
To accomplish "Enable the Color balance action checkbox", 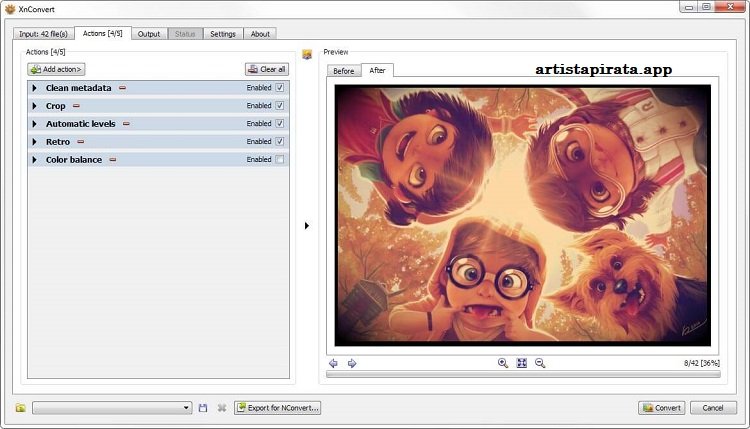I will [x=280, y=159].
